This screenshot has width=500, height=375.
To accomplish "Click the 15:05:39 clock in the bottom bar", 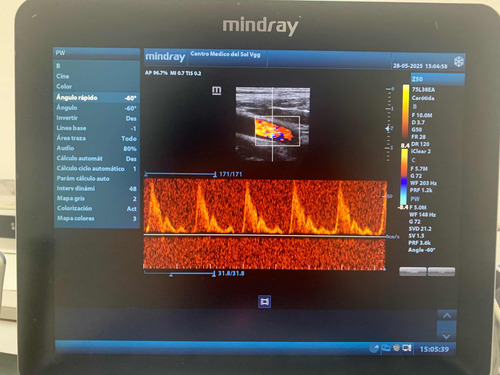I will click(x=434, y=349).
